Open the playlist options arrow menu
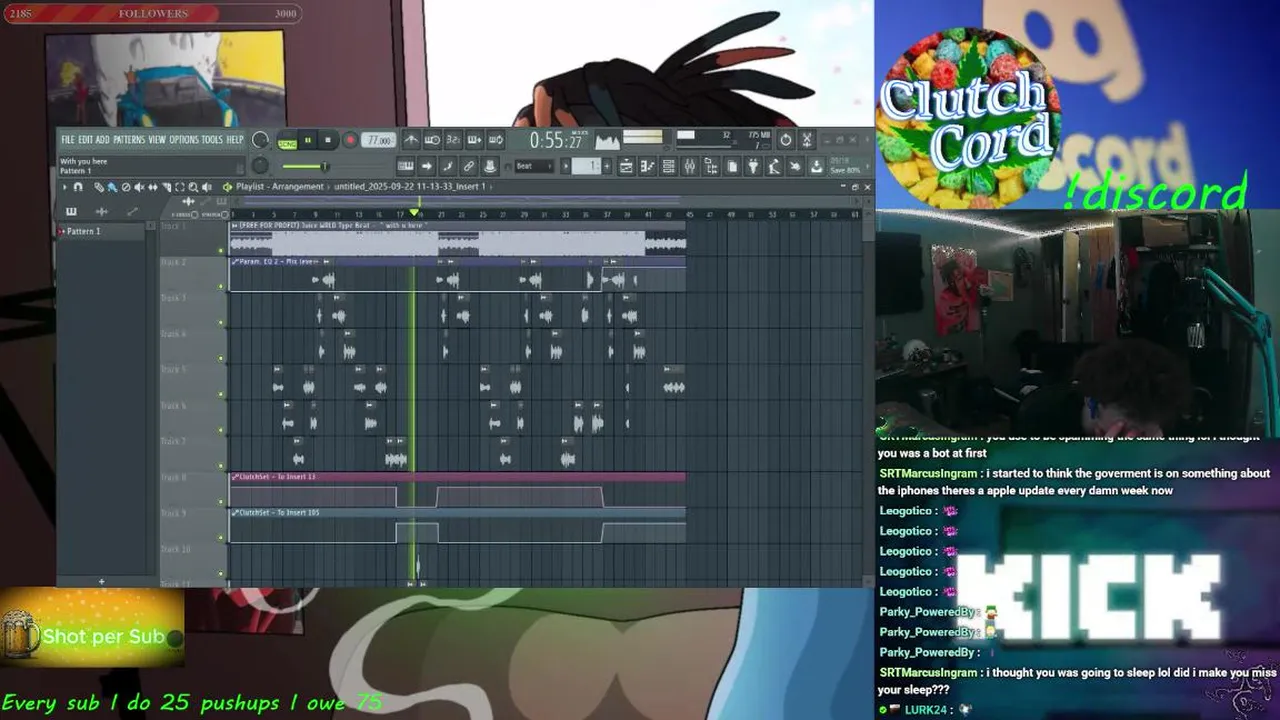Screen dimensions: 1280x720 [65, 187]
